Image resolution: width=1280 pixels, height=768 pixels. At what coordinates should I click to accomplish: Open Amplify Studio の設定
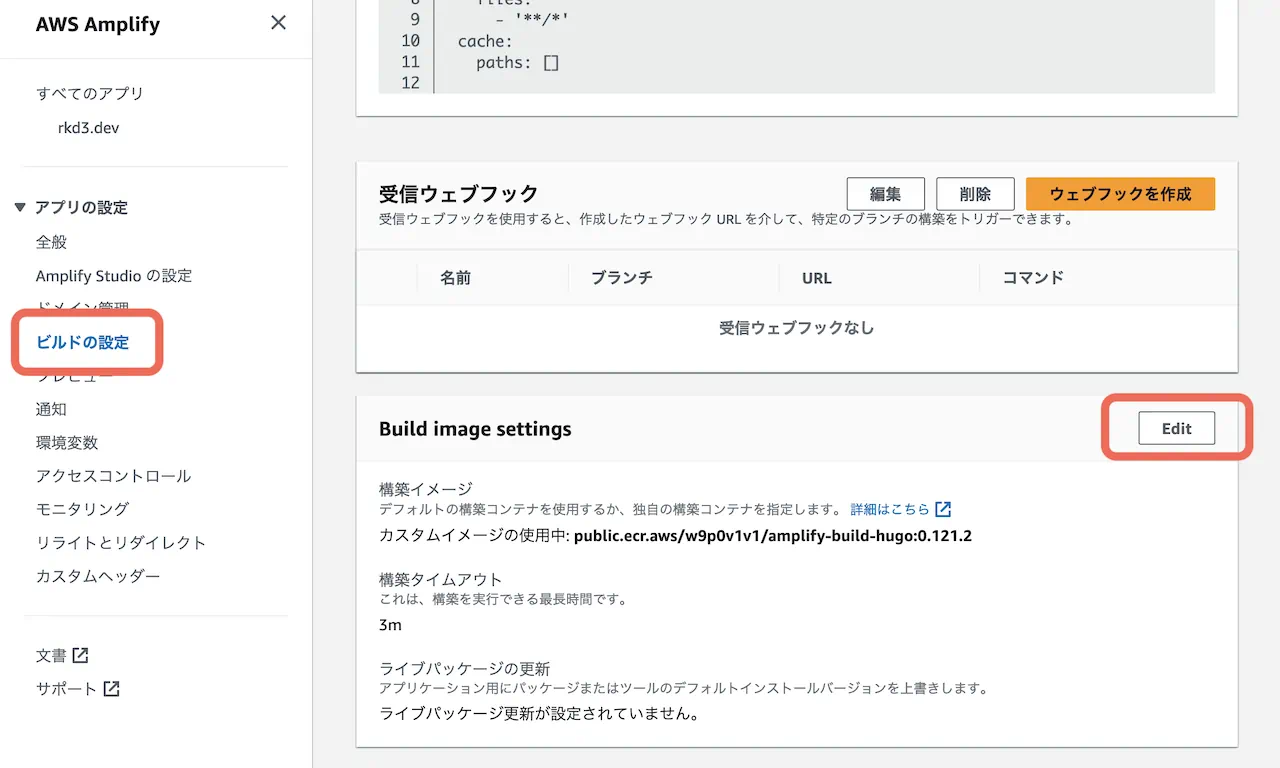pyautogui.click(x=113, y=275)
